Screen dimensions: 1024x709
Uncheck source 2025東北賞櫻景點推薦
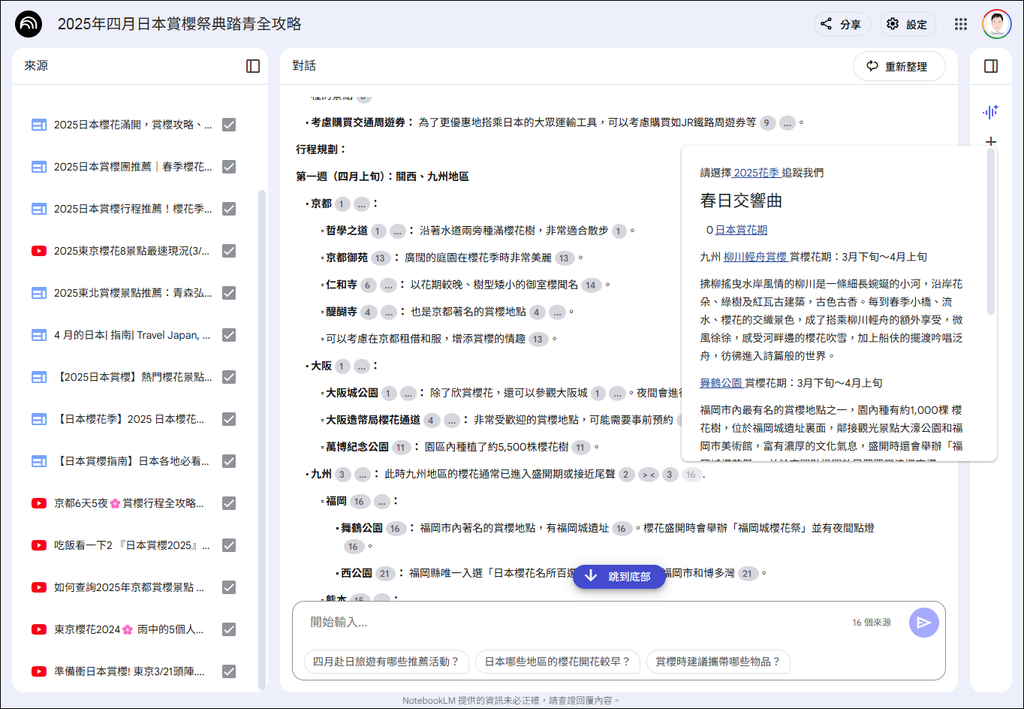(x=229, y=293)
